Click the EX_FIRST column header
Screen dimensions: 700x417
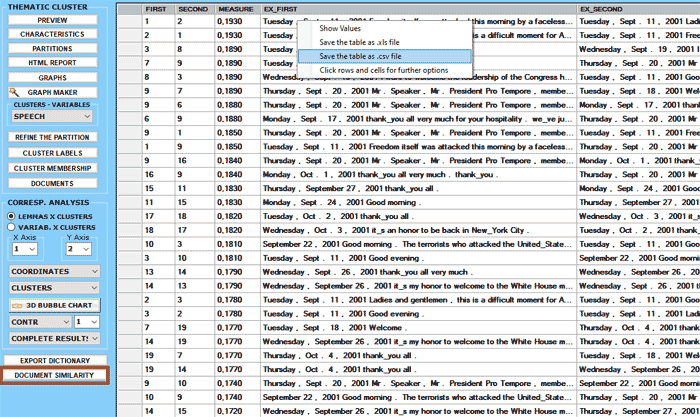pos(418,9)
